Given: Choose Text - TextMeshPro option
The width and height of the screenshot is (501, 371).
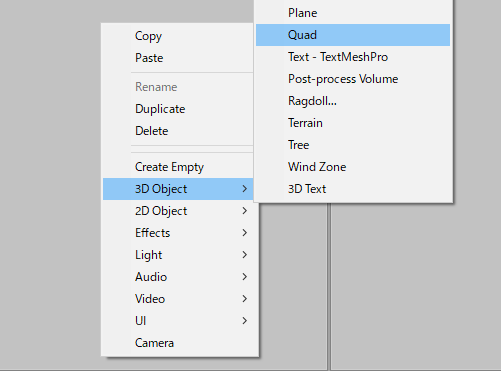Looking at the screenshot, I should point(353,57).
